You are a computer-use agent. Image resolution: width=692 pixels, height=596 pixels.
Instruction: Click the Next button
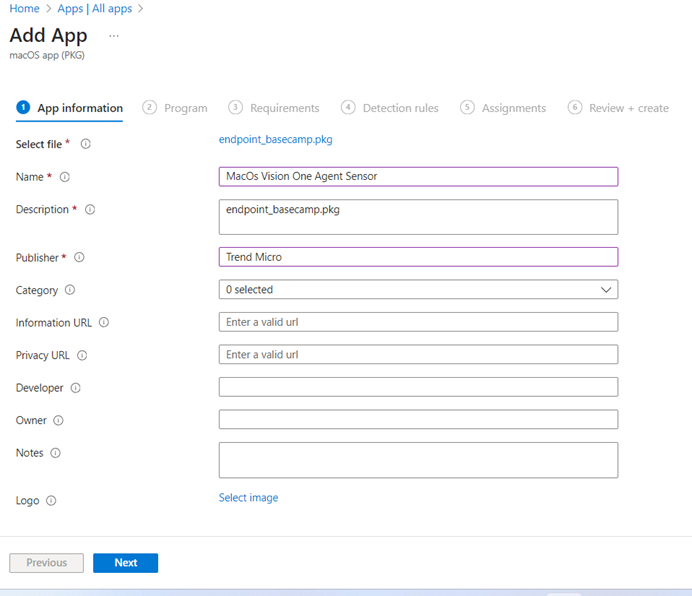pos(125,563)
